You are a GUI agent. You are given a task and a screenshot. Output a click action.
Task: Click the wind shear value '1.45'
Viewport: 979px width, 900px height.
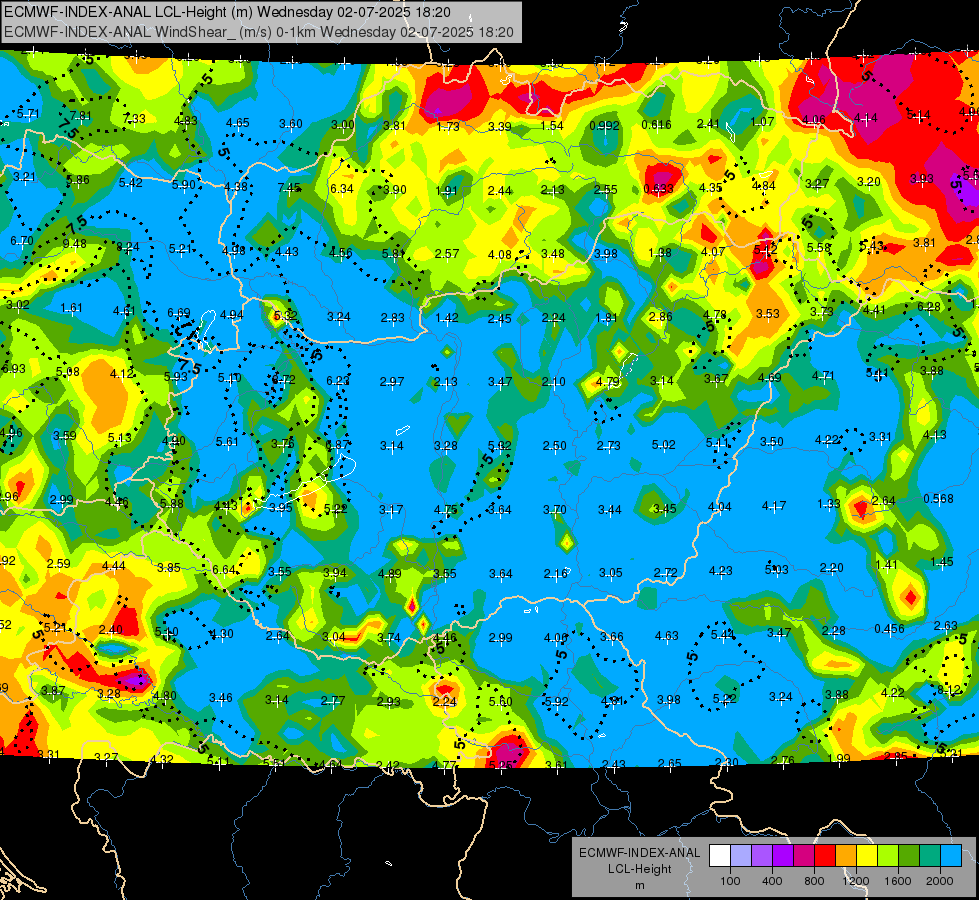coord(942,562)
